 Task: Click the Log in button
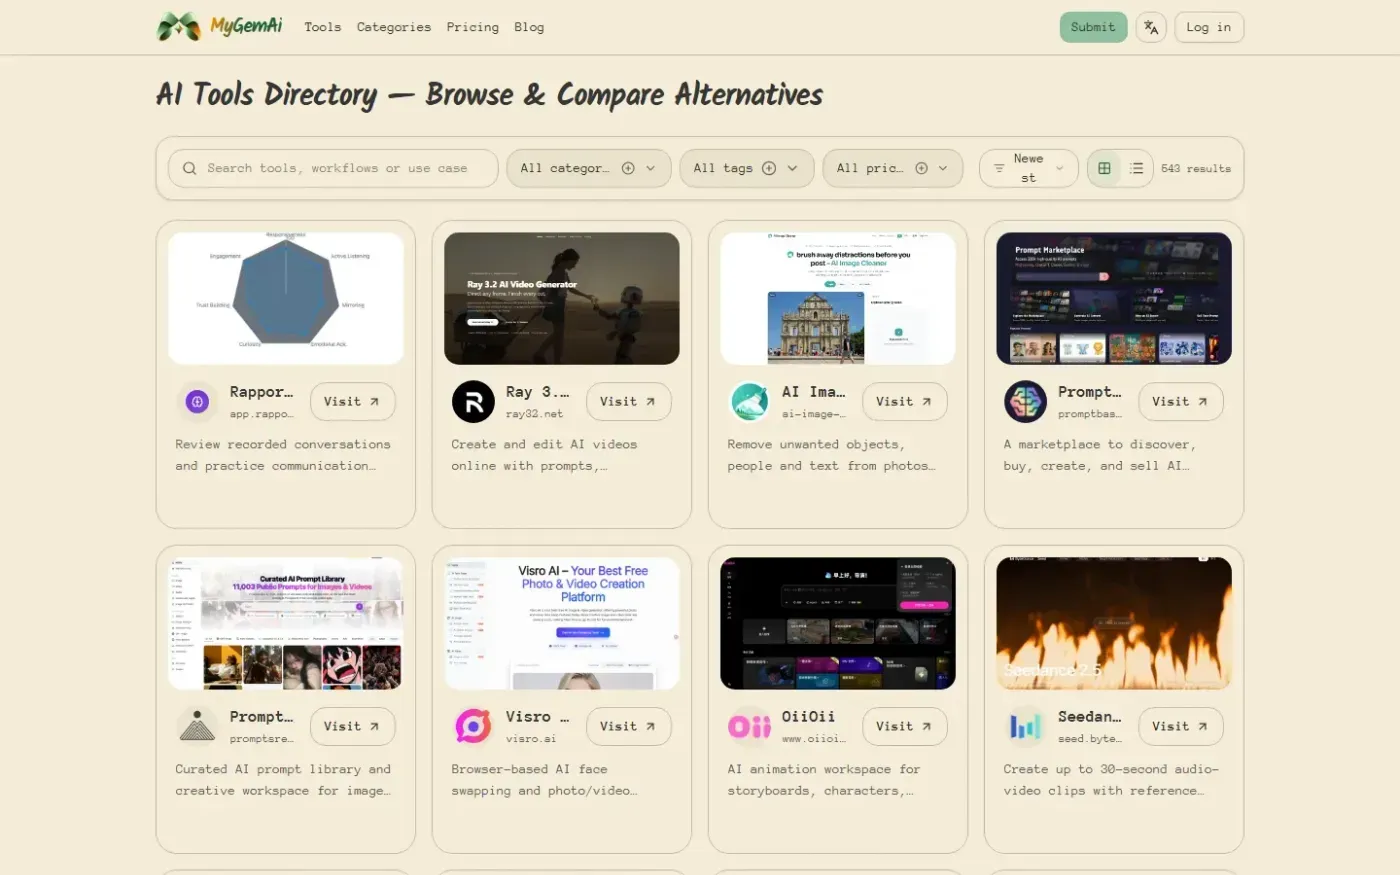point(1209,27)
